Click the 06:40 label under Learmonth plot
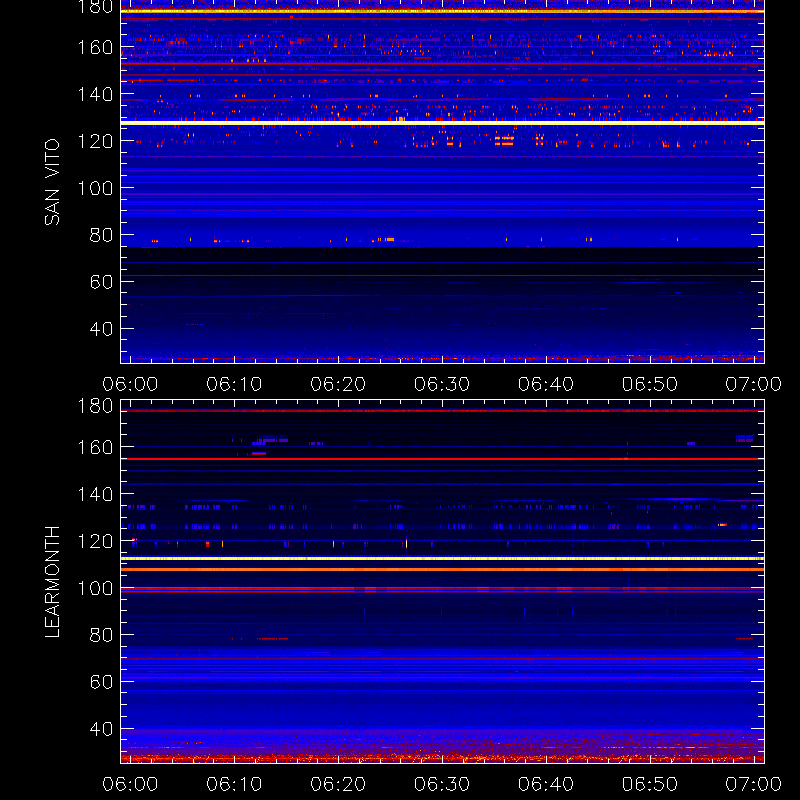This screenshot has height=800, width=800. coord(546,784)
